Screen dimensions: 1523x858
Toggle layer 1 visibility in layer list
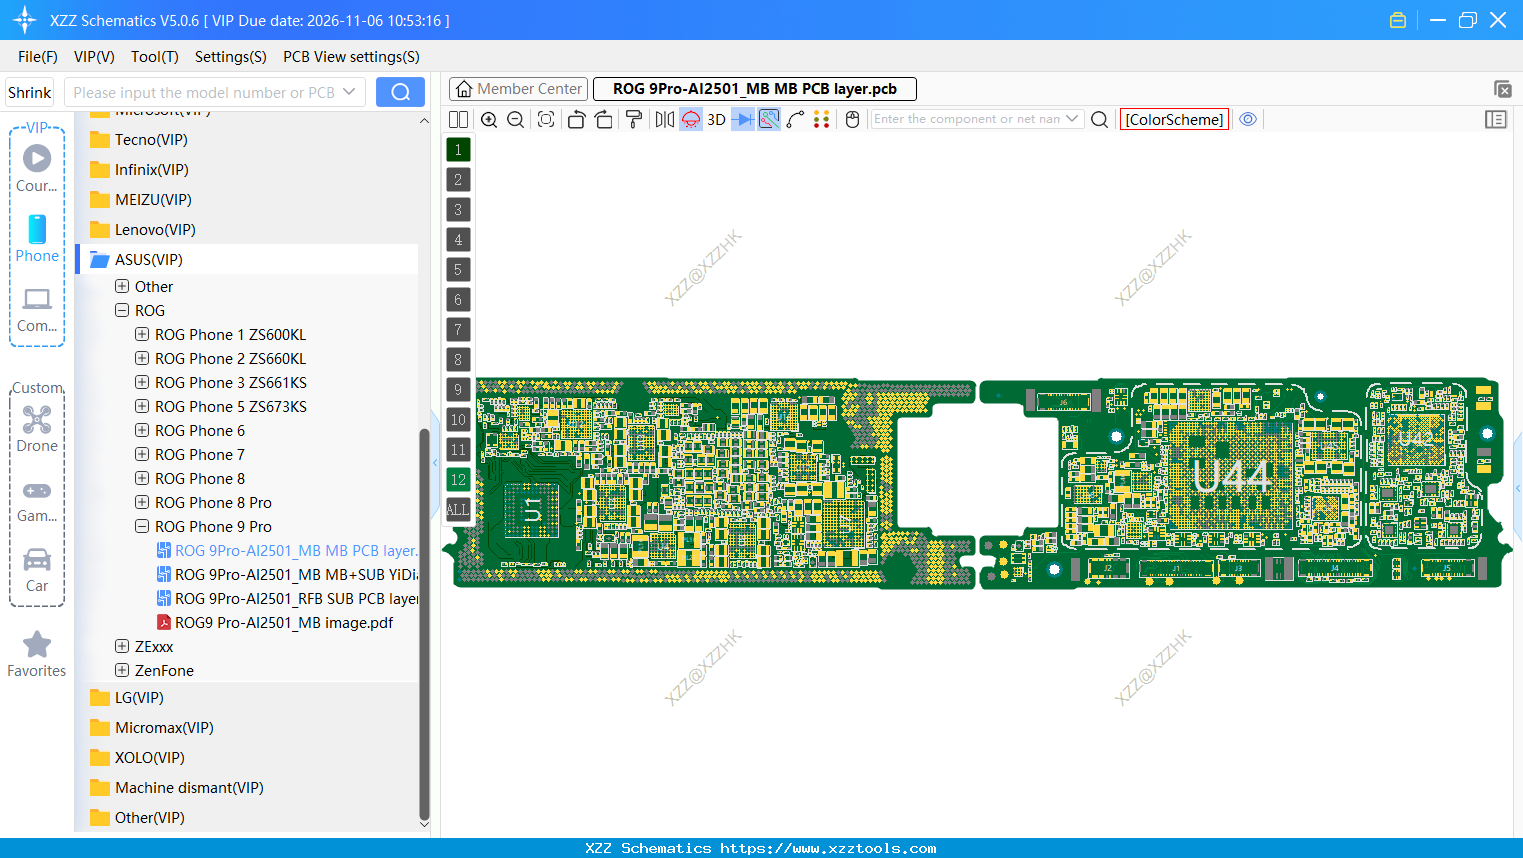[458, 149]
